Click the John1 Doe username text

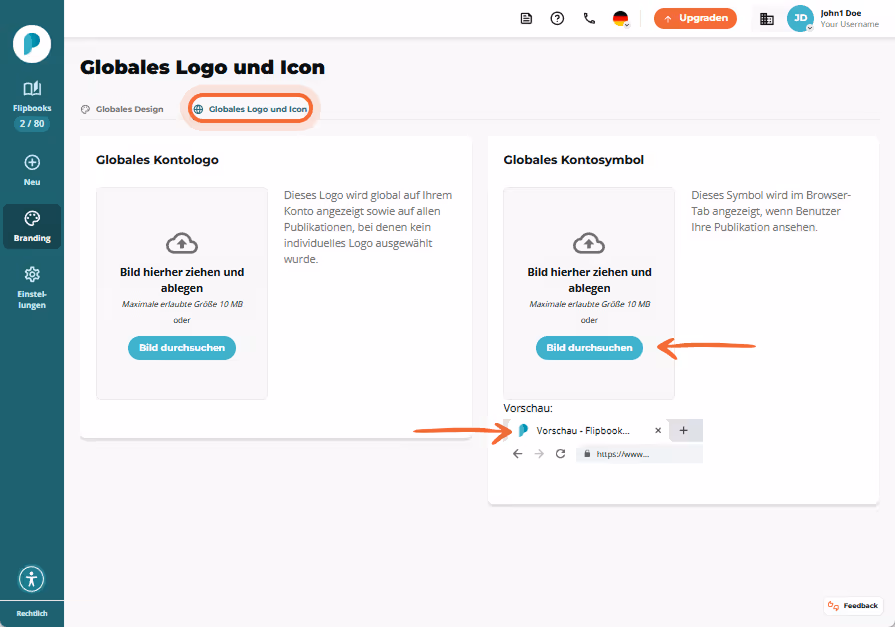(841, 13)
